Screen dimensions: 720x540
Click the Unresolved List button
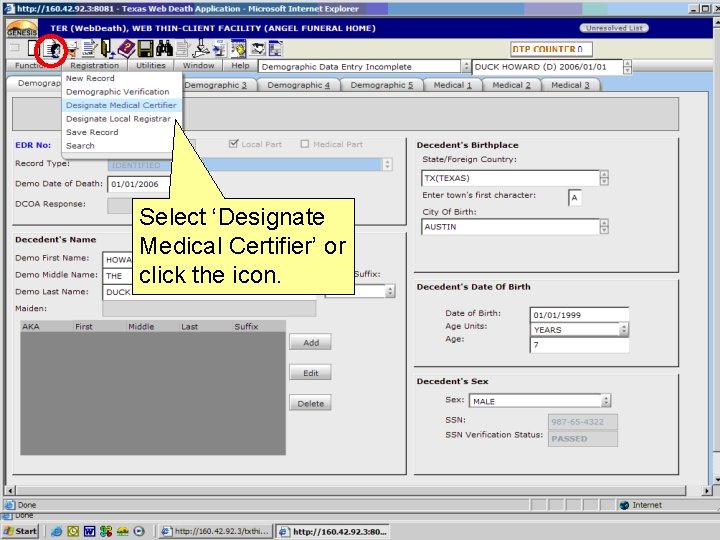point(614,28)
